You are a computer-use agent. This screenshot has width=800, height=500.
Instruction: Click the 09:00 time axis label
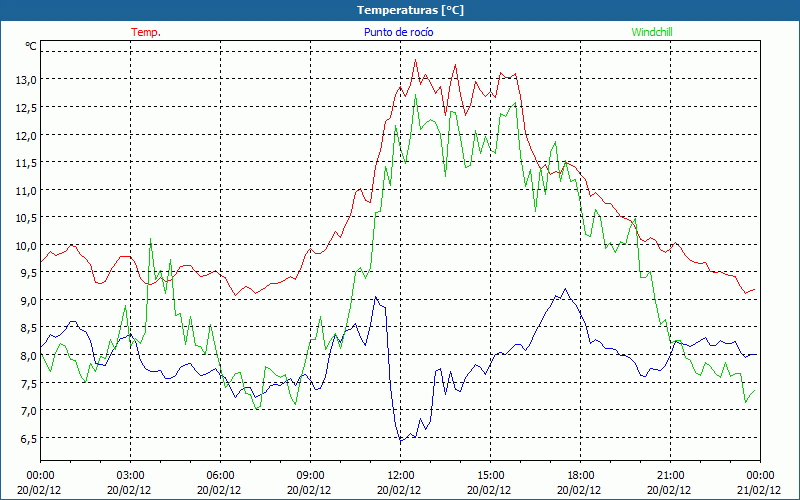pyautogui.click(x=310, y=476)
